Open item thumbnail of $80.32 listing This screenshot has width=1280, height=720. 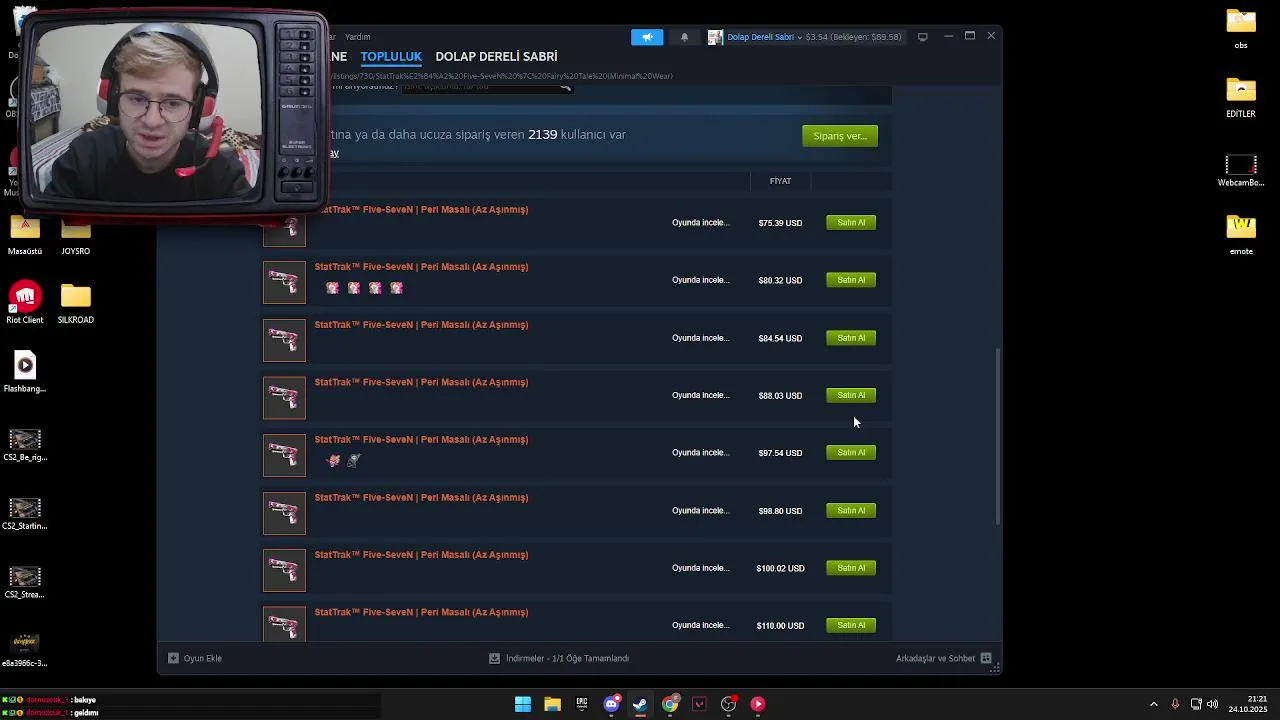[x=284, y=283]
